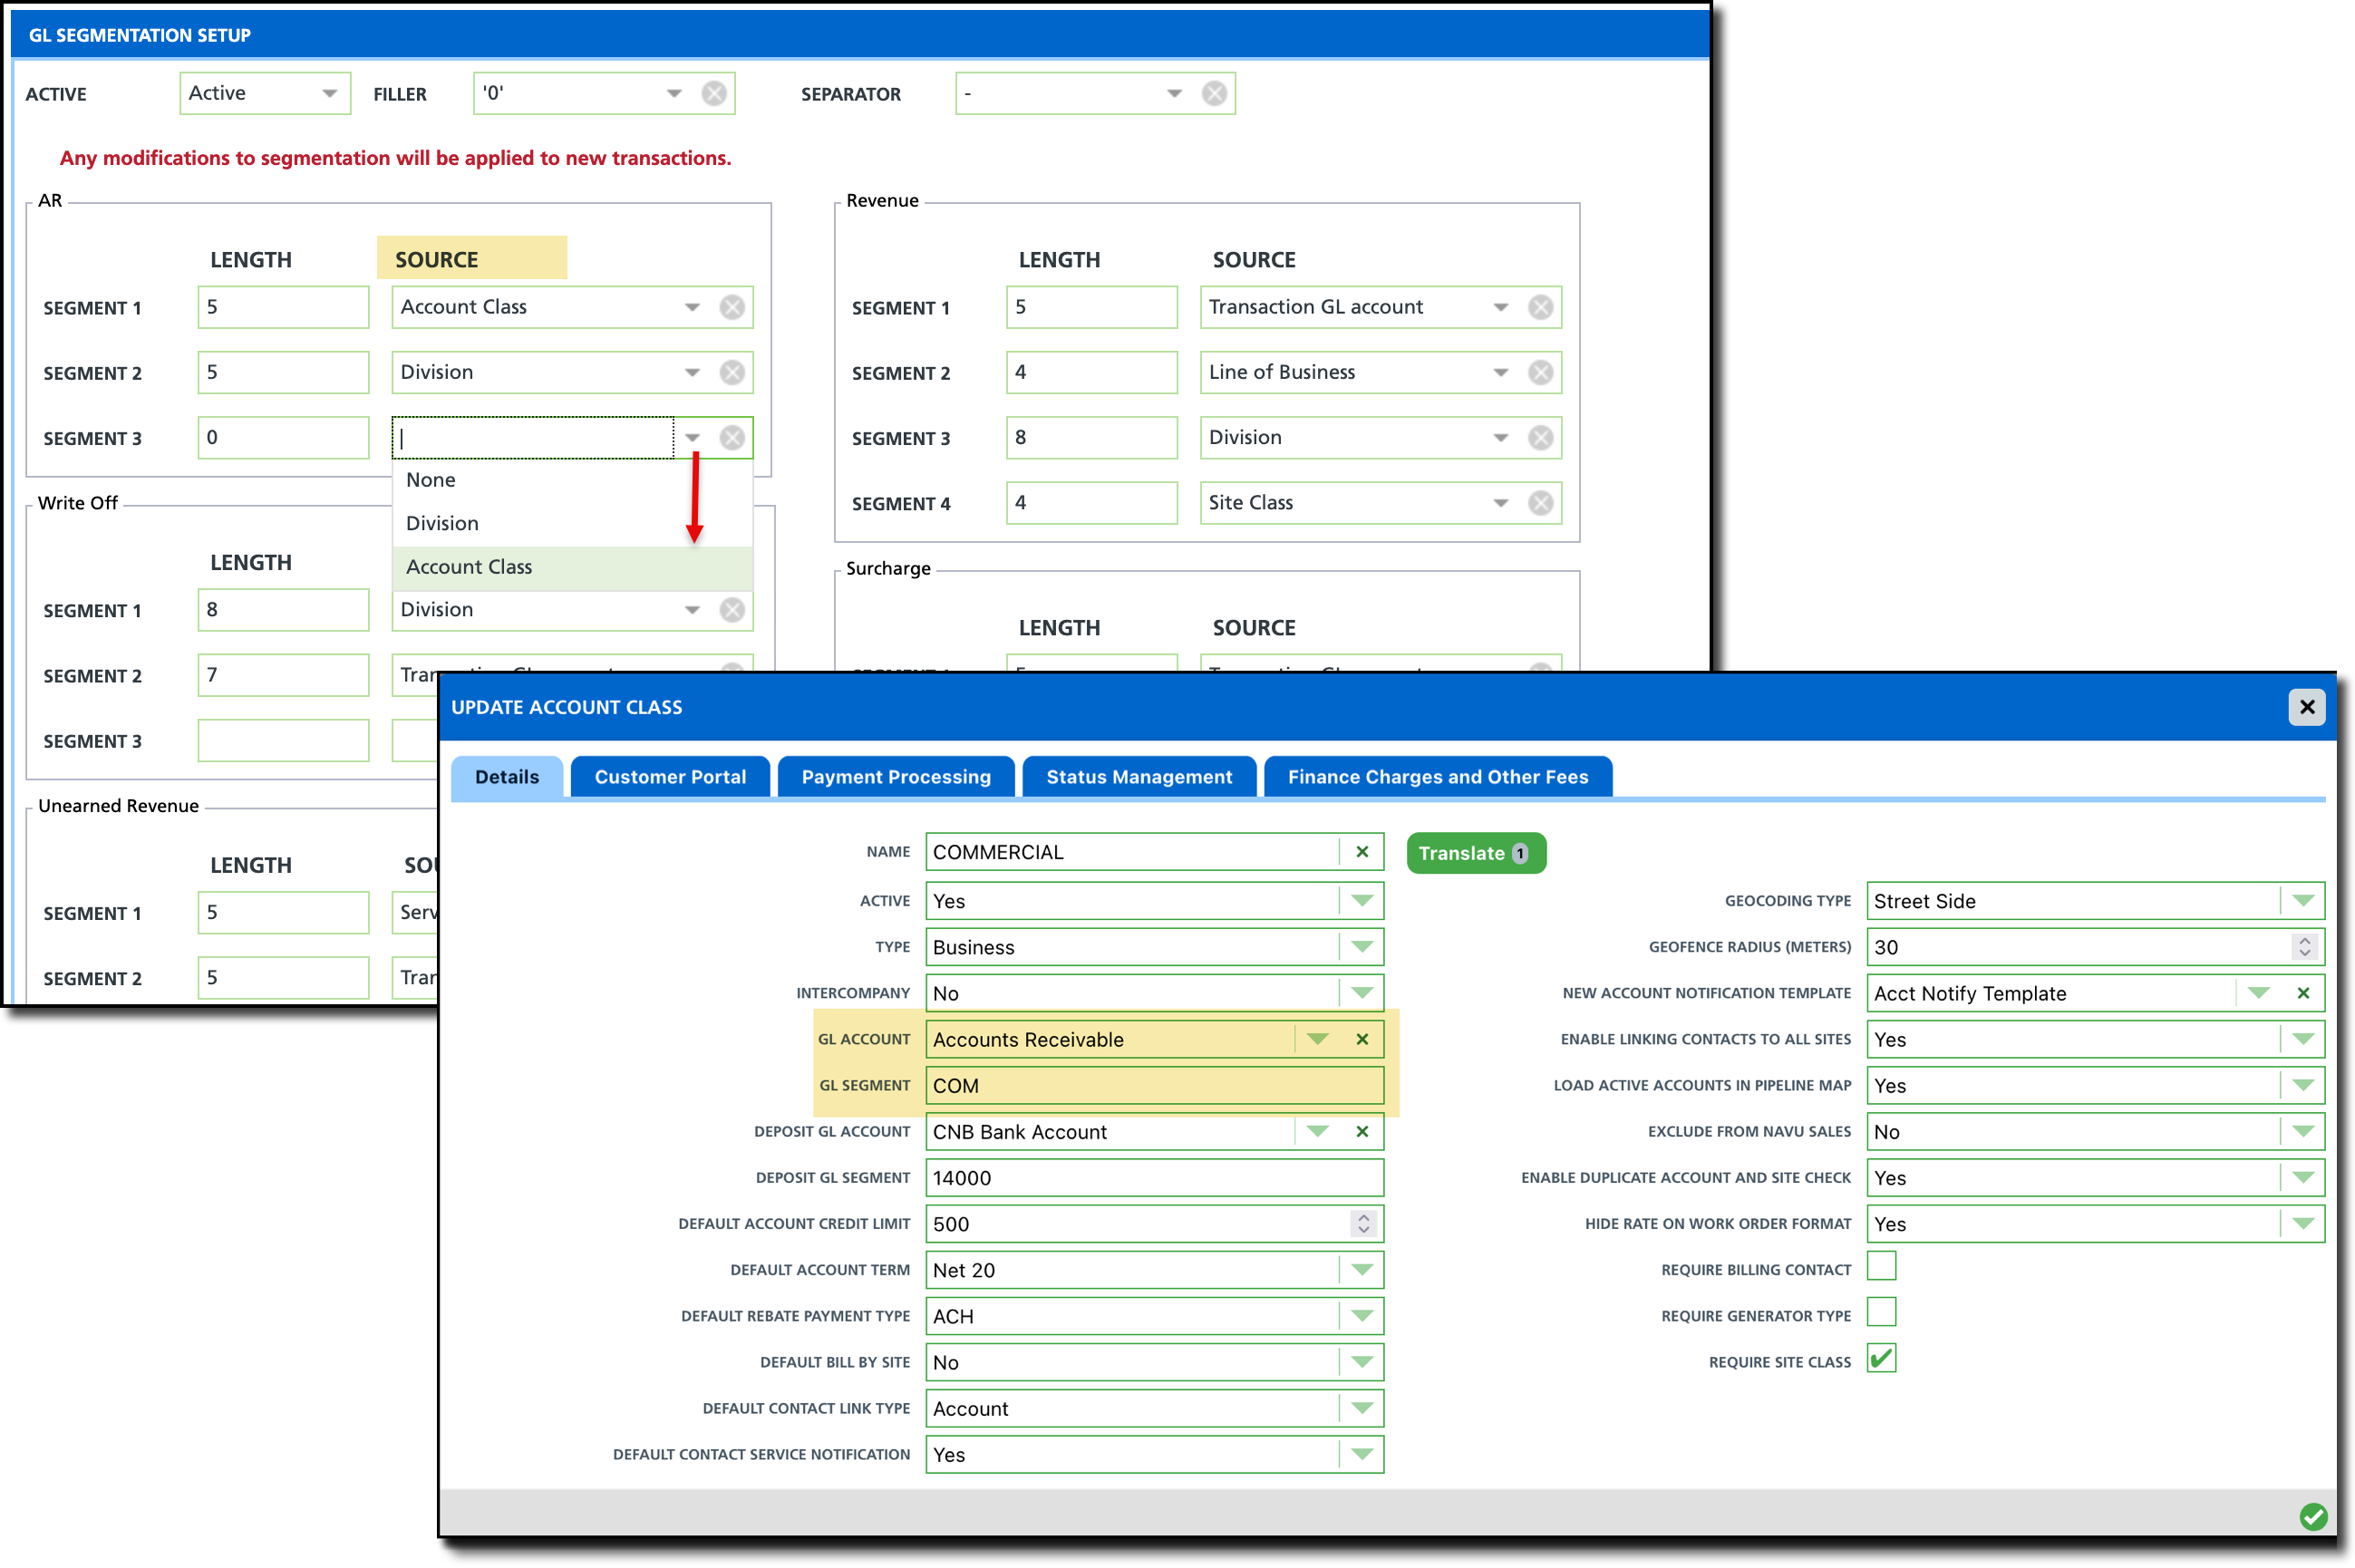Open Revenue Segment 2 Line of Business dropdown
Image resolution: width=2355 pixels, height=1568 pixels.
(x=1500, y=372)
